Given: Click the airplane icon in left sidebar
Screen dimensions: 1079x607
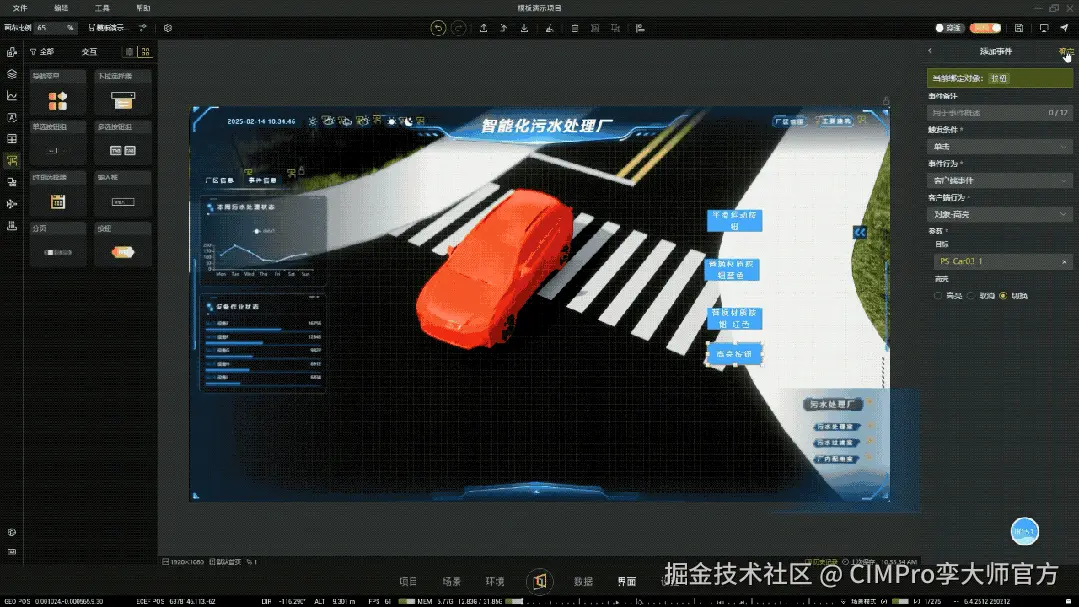Looking at the screenshot, I should (x=12, y=204).
